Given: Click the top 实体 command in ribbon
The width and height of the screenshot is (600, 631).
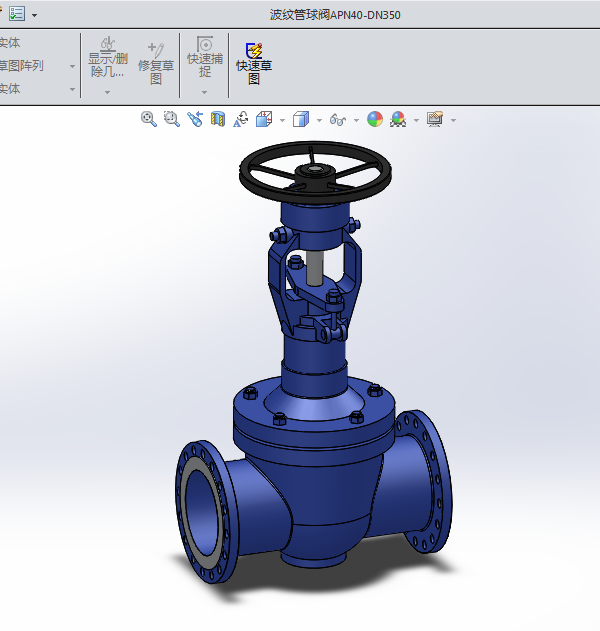Looking at the screenshot, I should coord(10,43).
